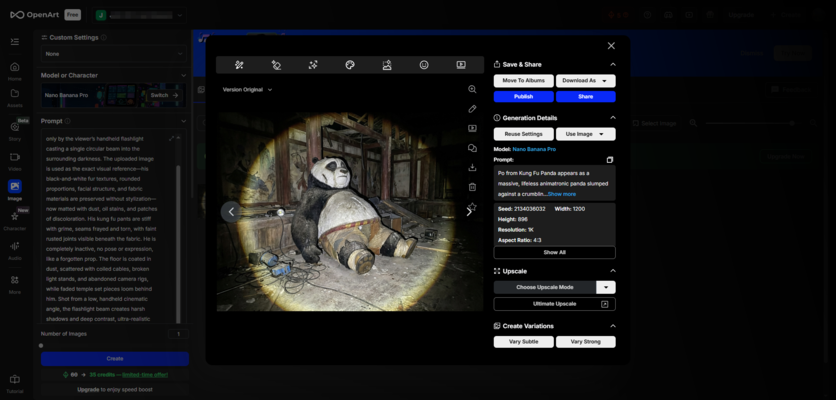Go to next image with right arrow

point(468,211)
